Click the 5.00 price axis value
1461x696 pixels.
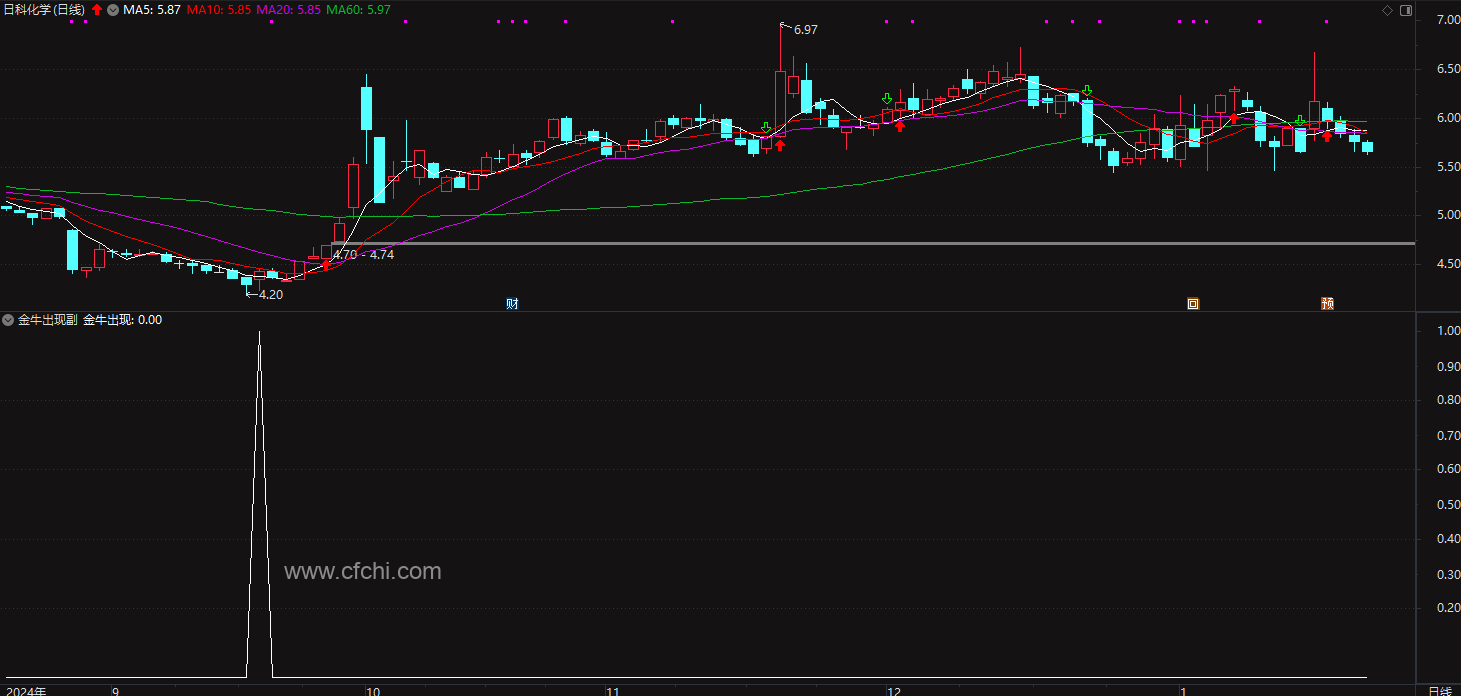1448,215
